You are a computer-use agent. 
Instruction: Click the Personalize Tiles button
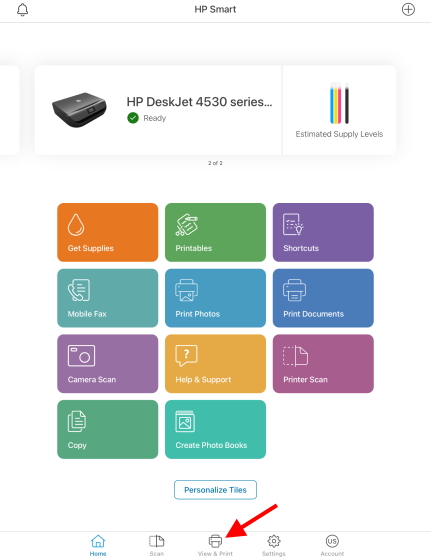215,490
